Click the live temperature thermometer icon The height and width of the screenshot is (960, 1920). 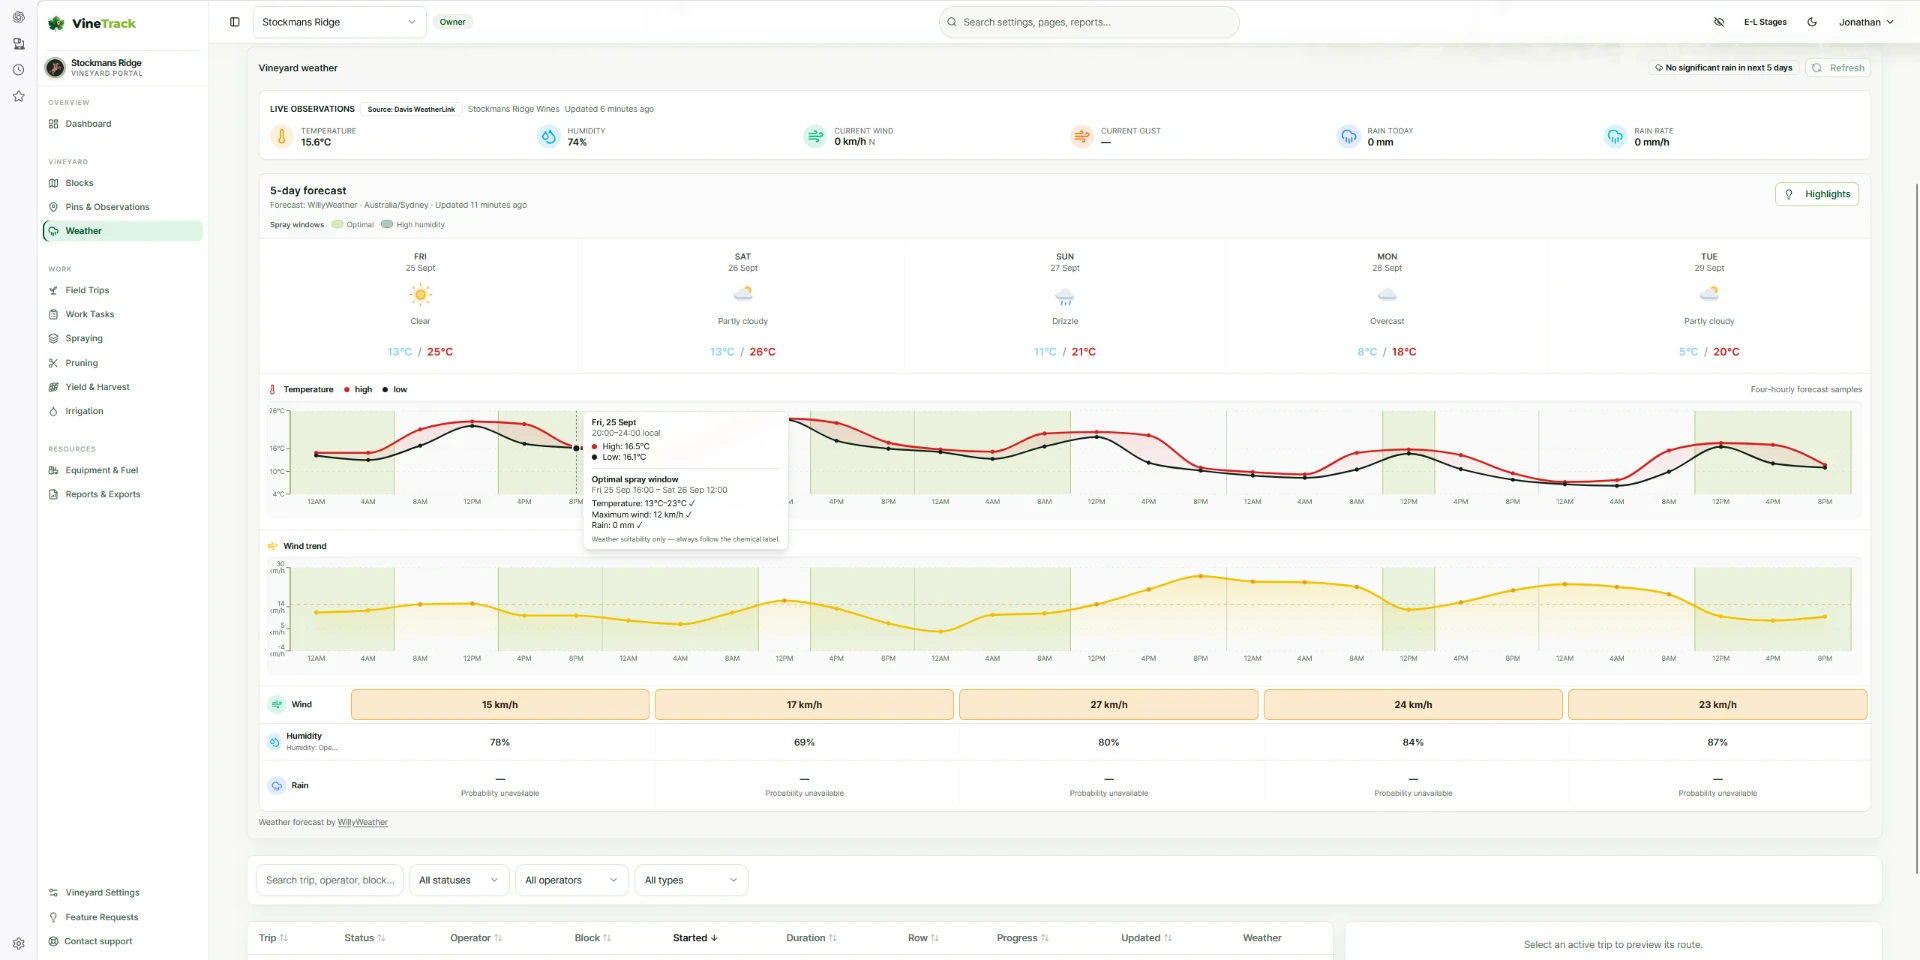[x=282, y=136]
